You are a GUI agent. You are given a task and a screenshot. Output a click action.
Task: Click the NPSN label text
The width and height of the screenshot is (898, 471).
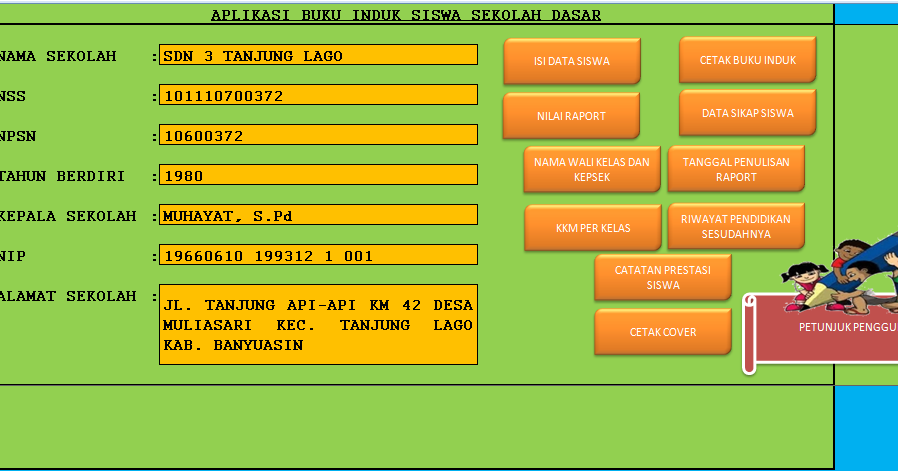coord(18,136)
